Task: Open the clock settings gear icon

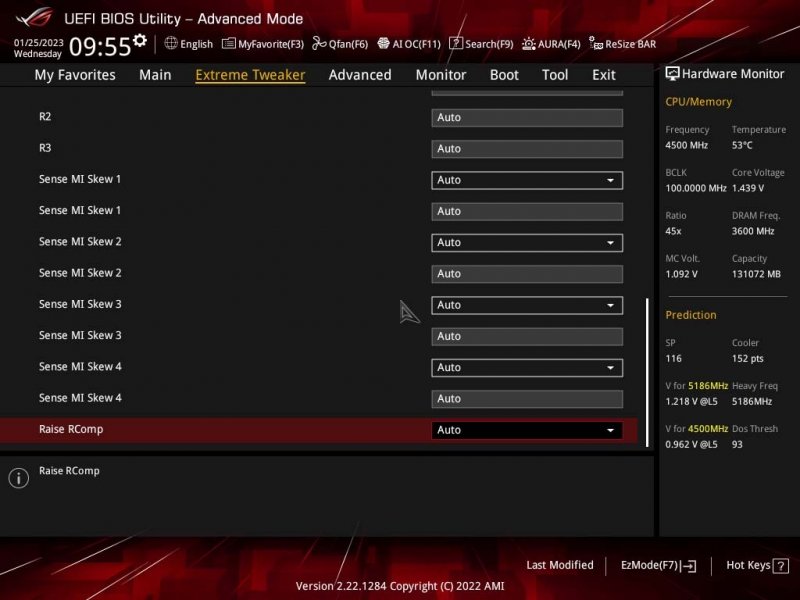Action: (x=139, y=40)
